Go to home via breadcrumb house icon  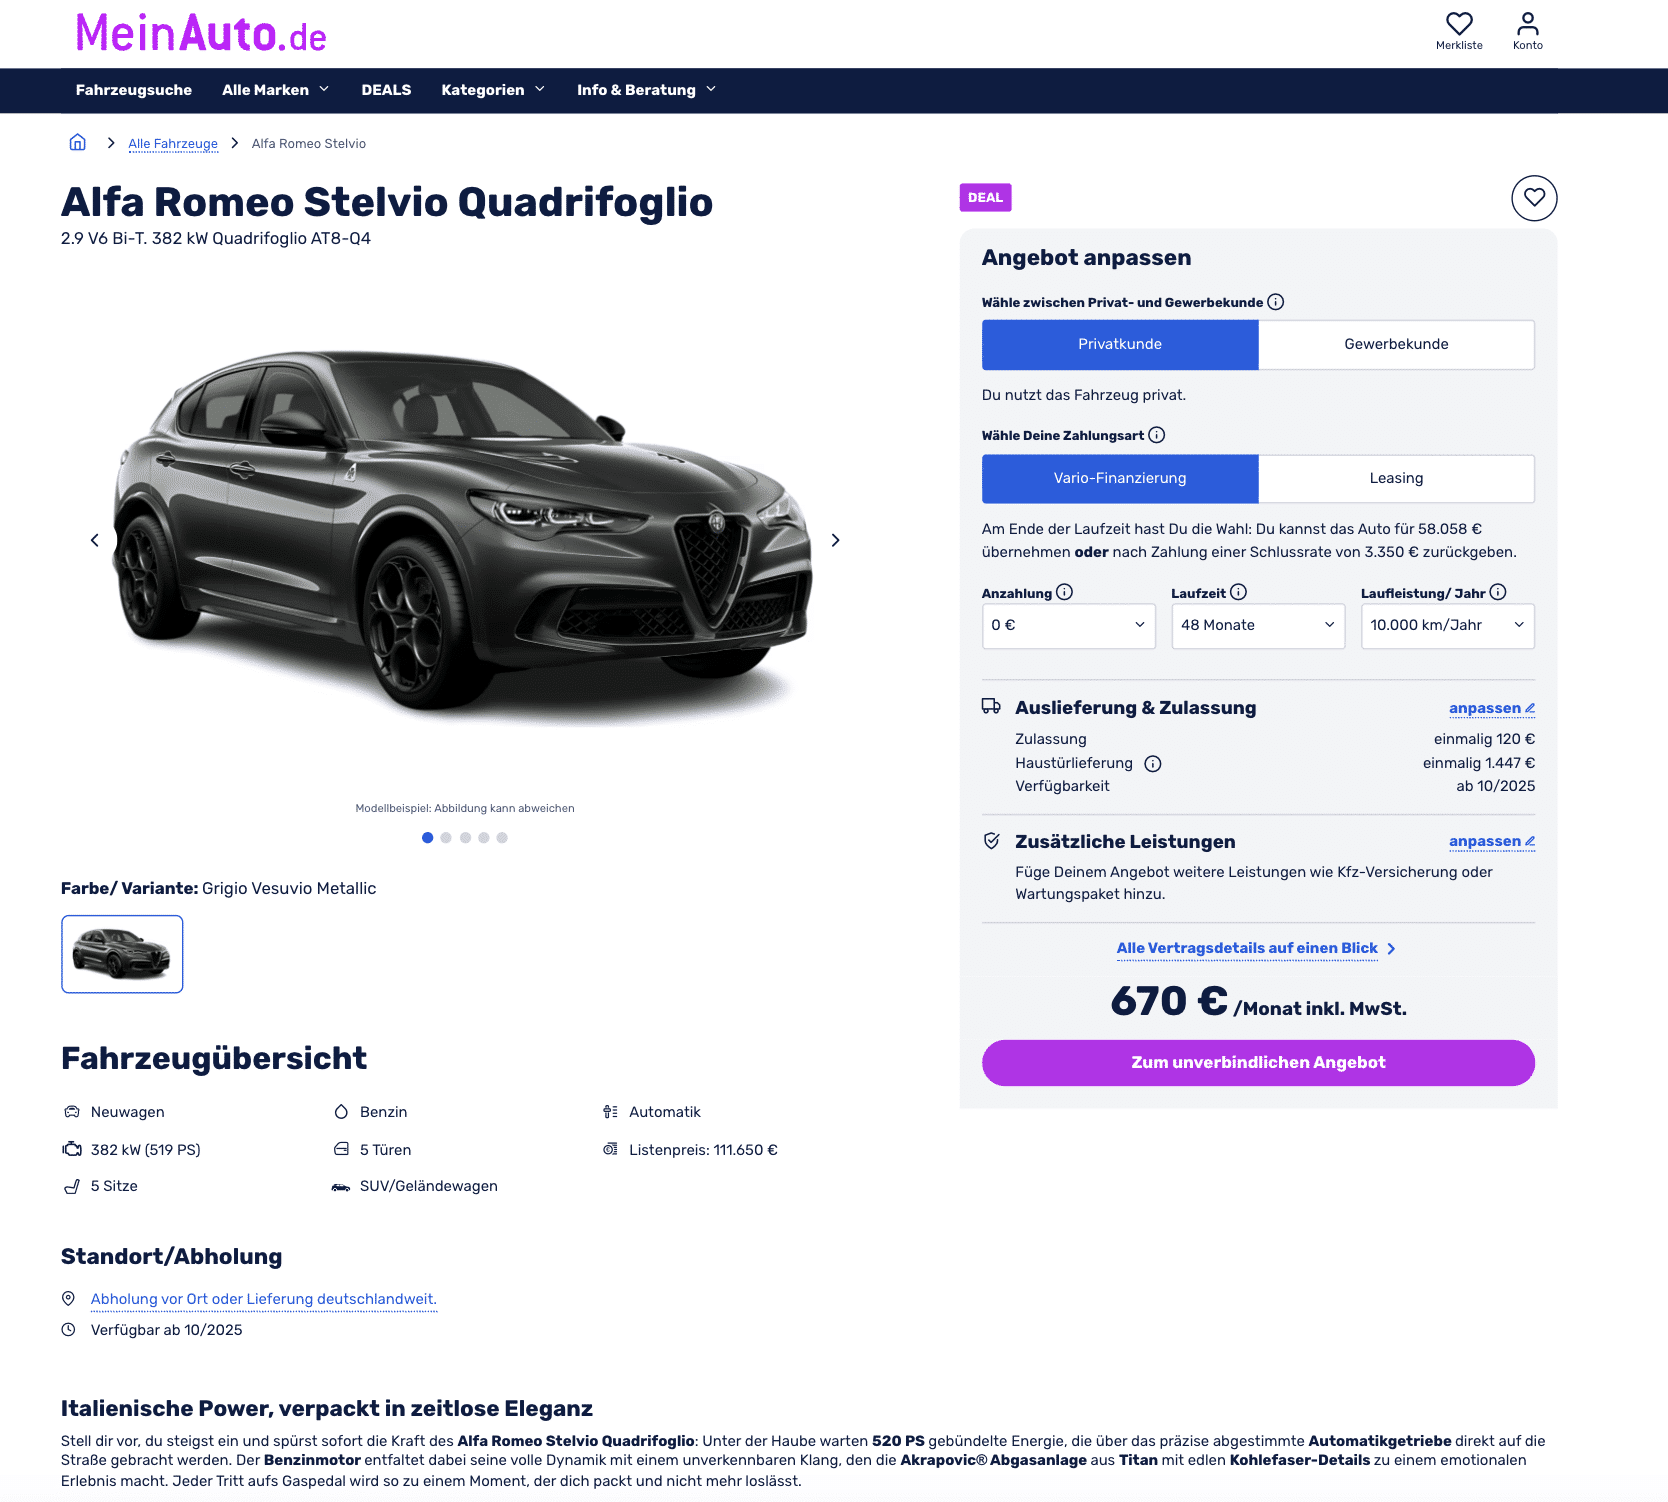coord(77,142)
